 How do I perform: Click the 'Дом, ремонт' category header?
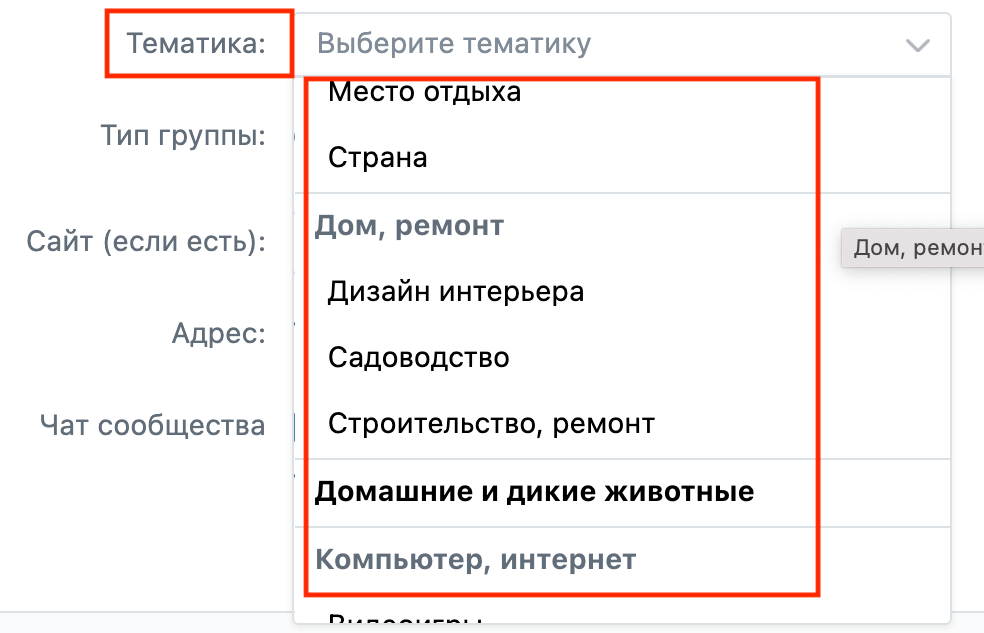410,226
